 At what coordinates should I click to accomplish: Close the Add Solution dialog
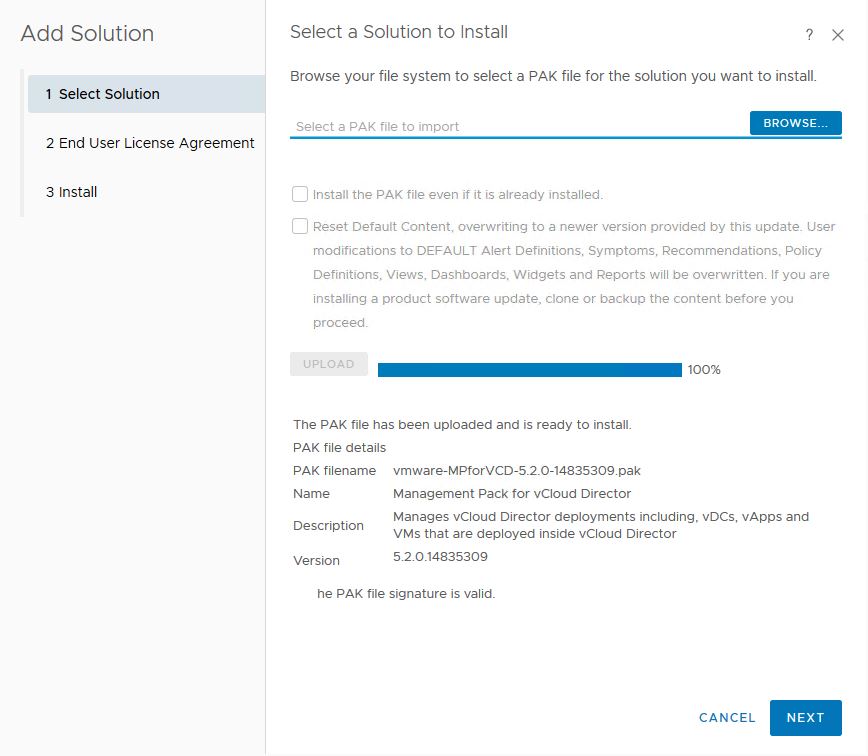pyautogui.click(x=838, y=35)
